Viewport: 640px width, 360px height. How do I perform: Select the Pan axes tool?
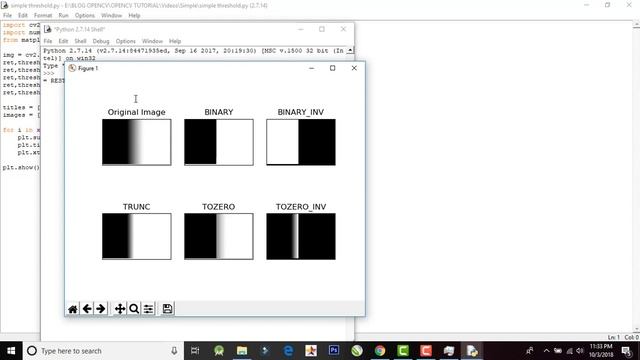(120, 309)
